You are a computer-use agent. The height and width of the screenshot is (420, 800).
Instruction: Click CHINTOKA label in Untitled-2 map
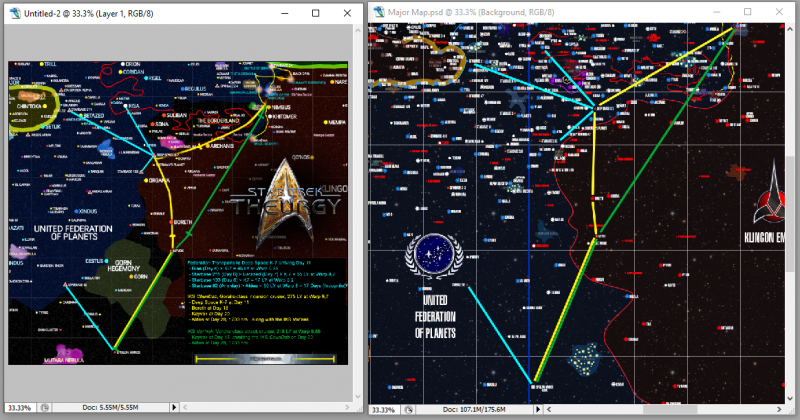coord(29,106)
